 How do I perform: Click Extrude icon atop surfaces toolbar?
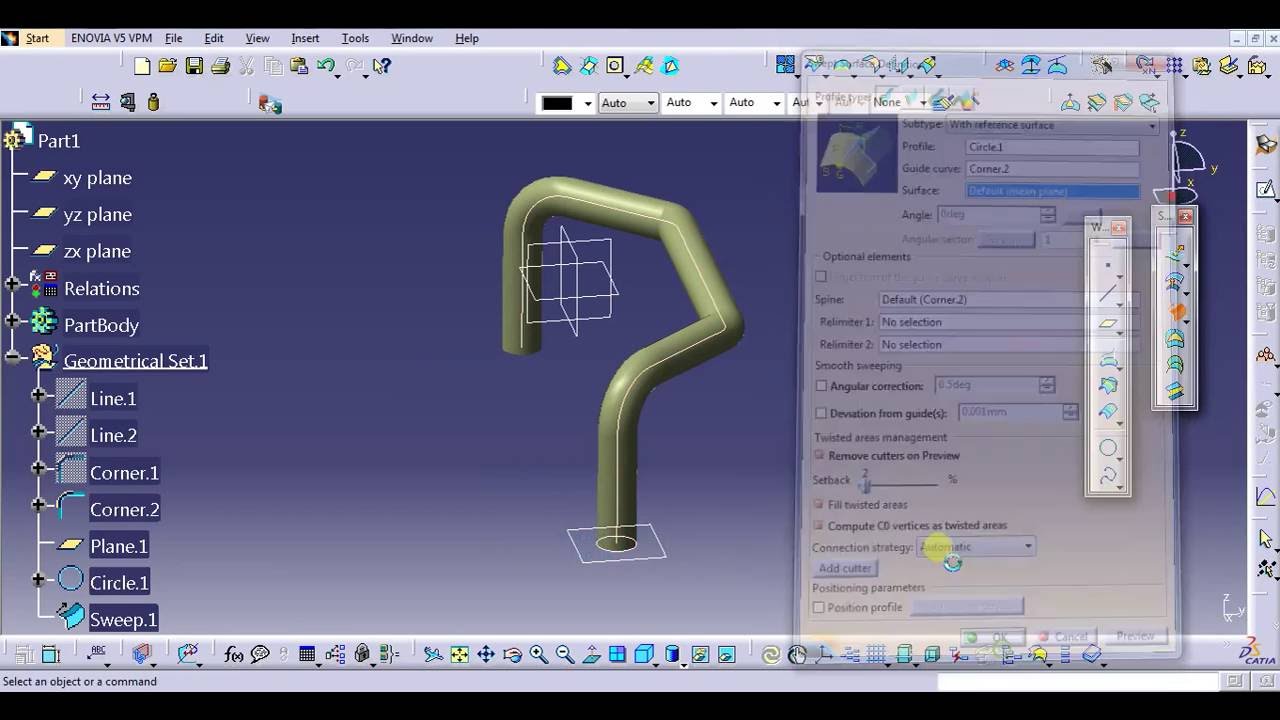[x=1176, y=254]
